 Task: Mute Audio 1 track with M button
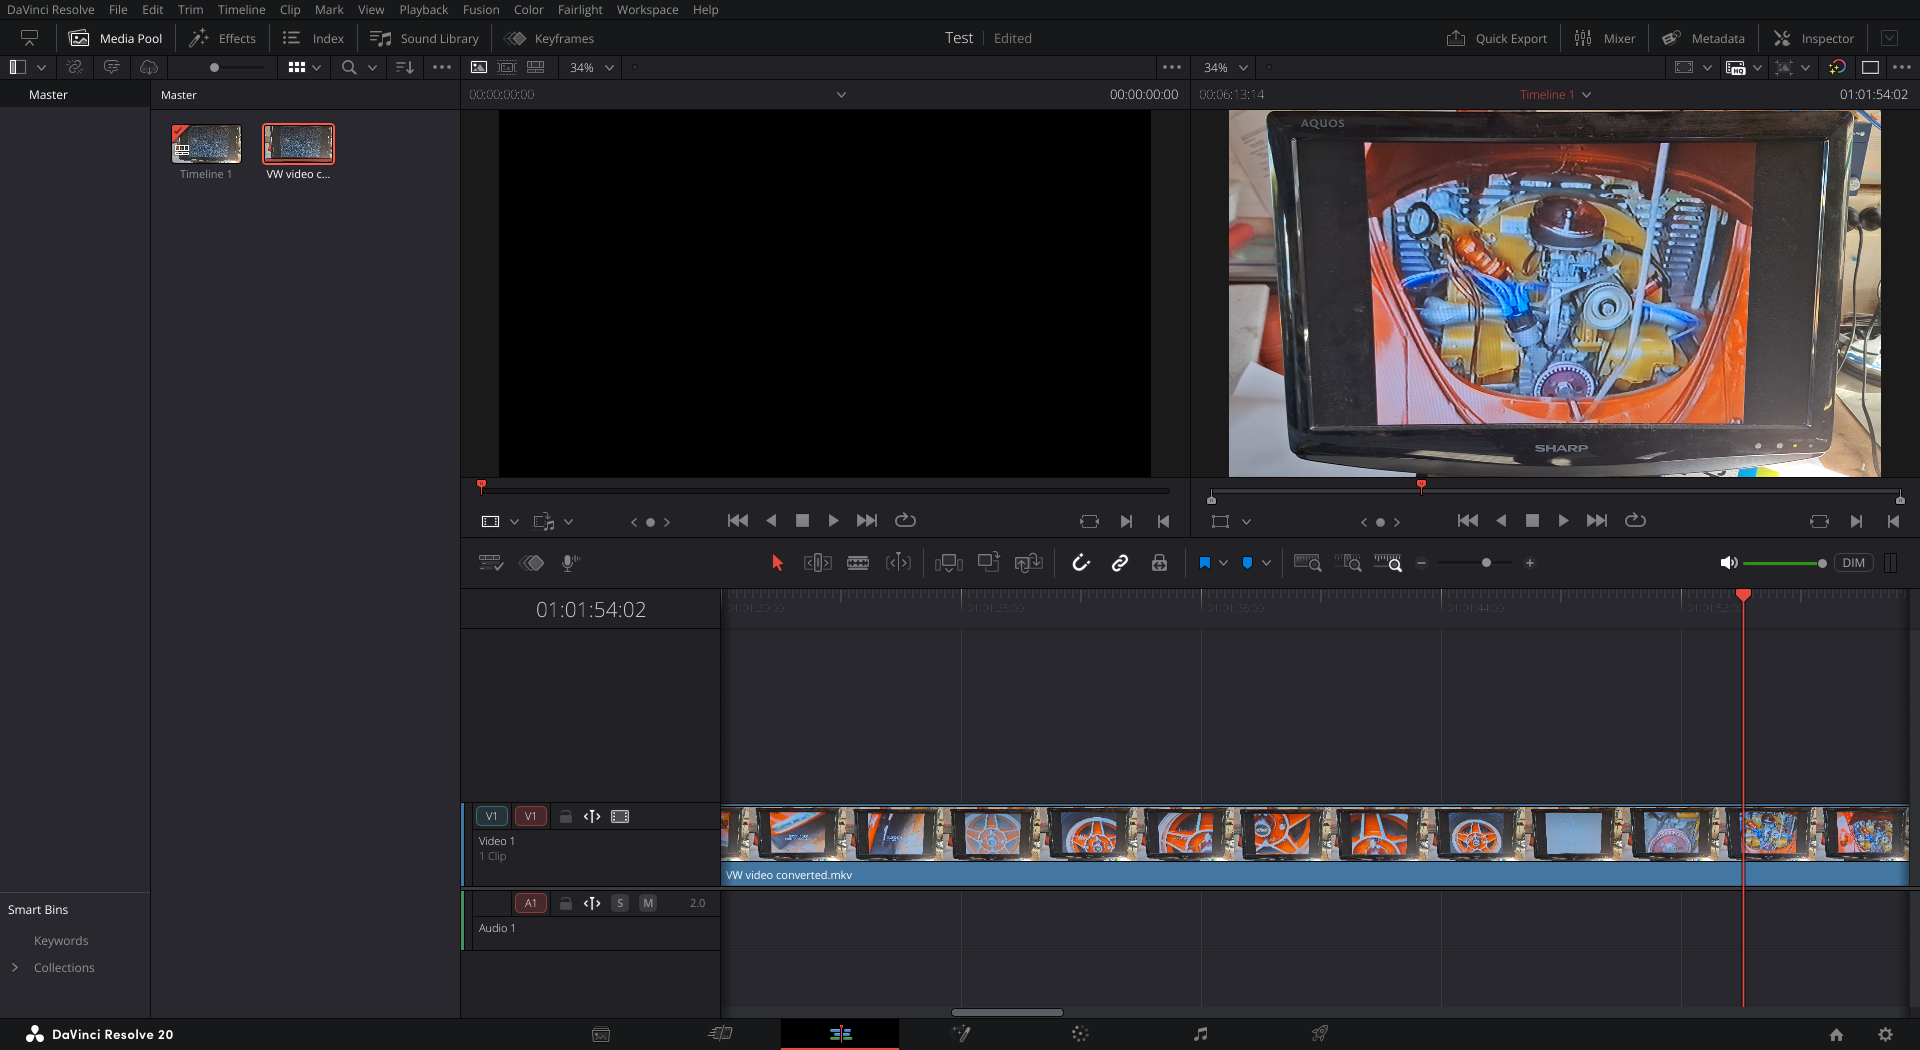click(x=648, y=903)
